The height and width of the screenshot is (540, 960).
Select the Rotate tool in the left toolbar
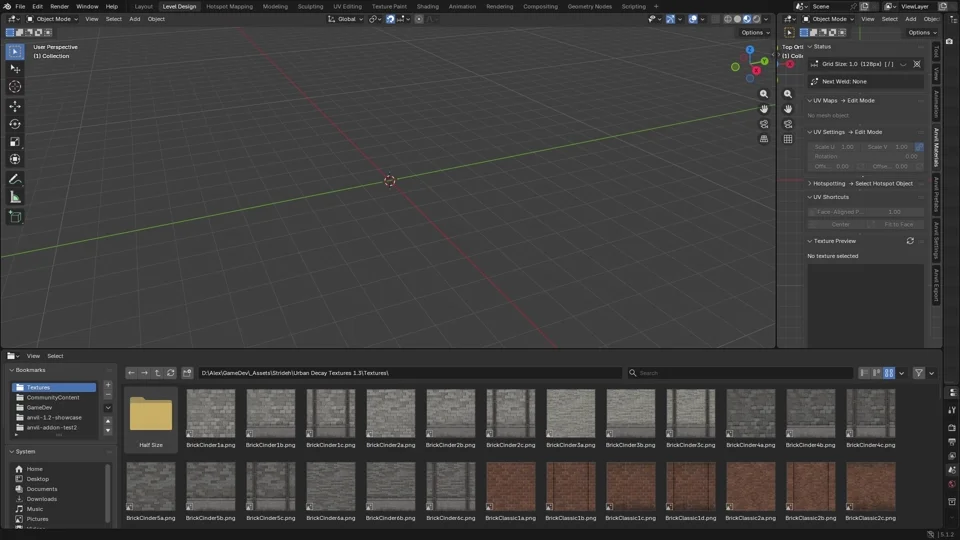[x=15, y=124]
